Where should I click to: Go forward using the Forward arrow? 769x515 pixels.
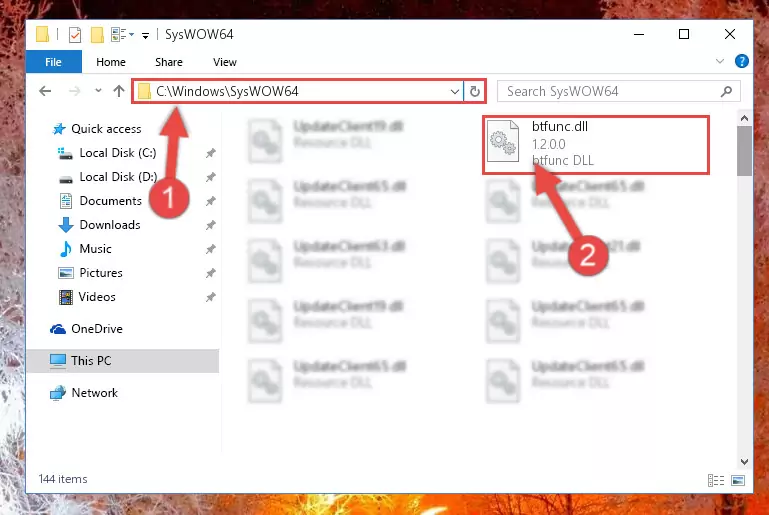pos(75,91)
